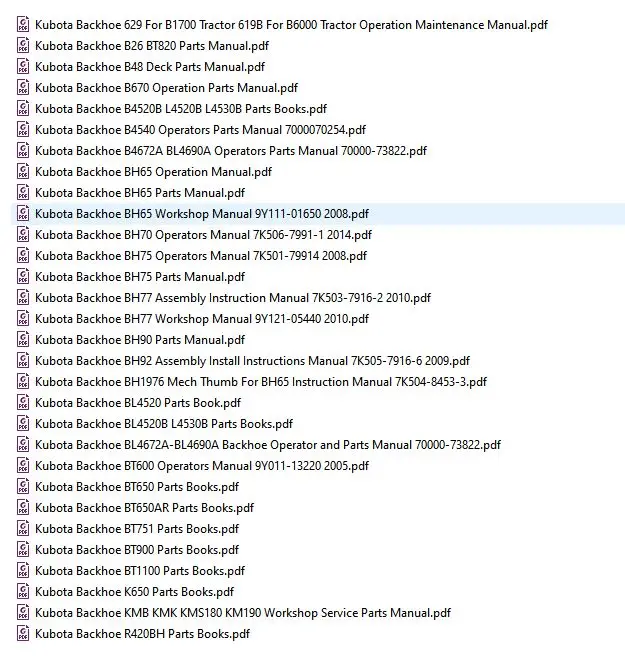This screenshot has width=625, height=669.
Task: Click PDF icon for BT751 Parts Books
Action: [23, 529]
